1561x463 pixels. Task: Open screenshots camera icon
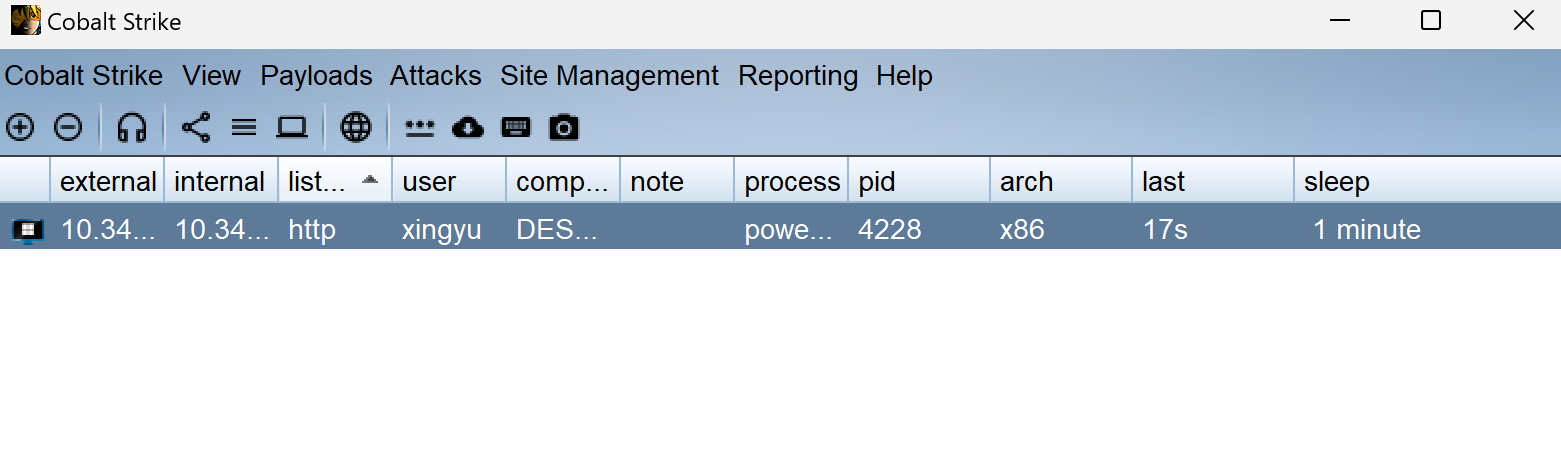[564, 127]
